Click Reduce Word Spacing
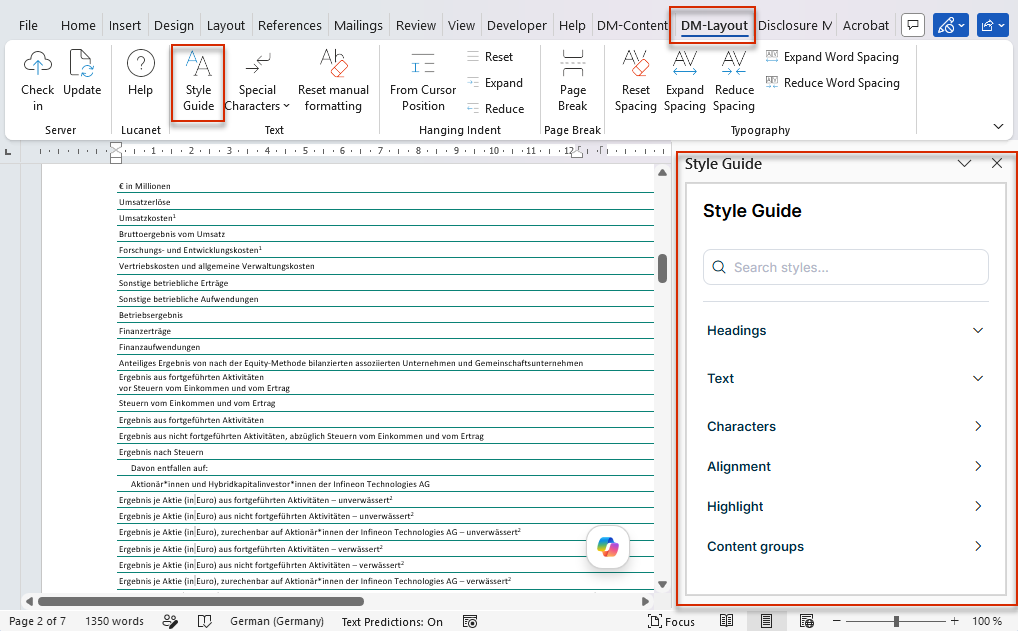1018x631 pixels. (832, 82)
